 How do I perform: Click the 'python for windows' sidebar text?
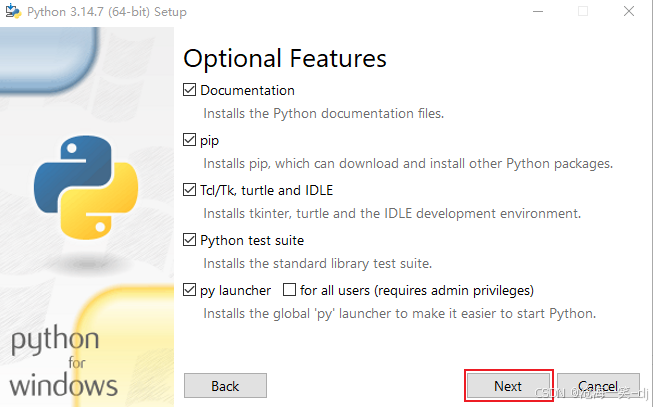[64, 361]
